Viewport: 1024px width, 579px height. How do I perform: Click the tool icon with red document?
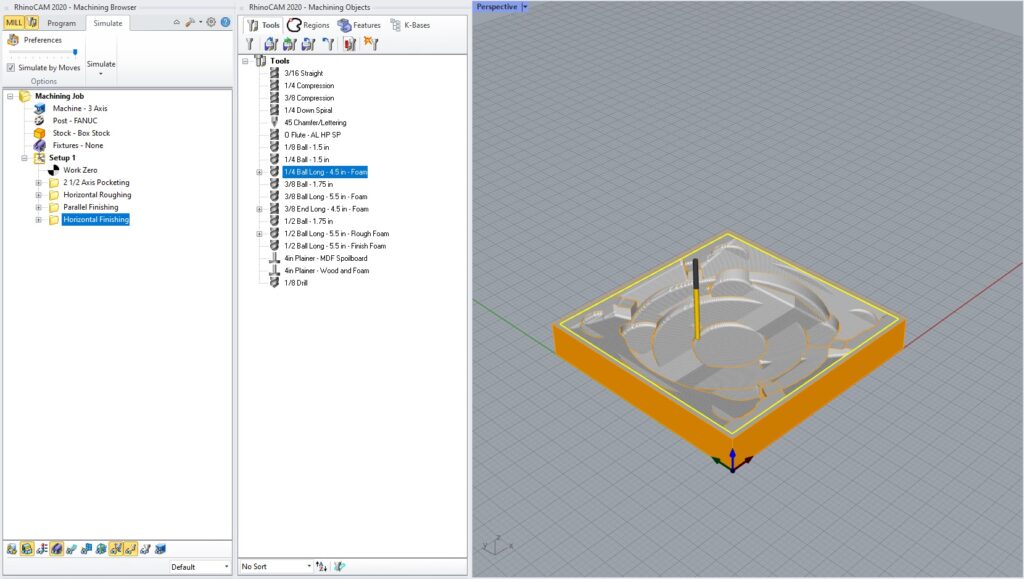pyautogui.click(x=350, y=44)
